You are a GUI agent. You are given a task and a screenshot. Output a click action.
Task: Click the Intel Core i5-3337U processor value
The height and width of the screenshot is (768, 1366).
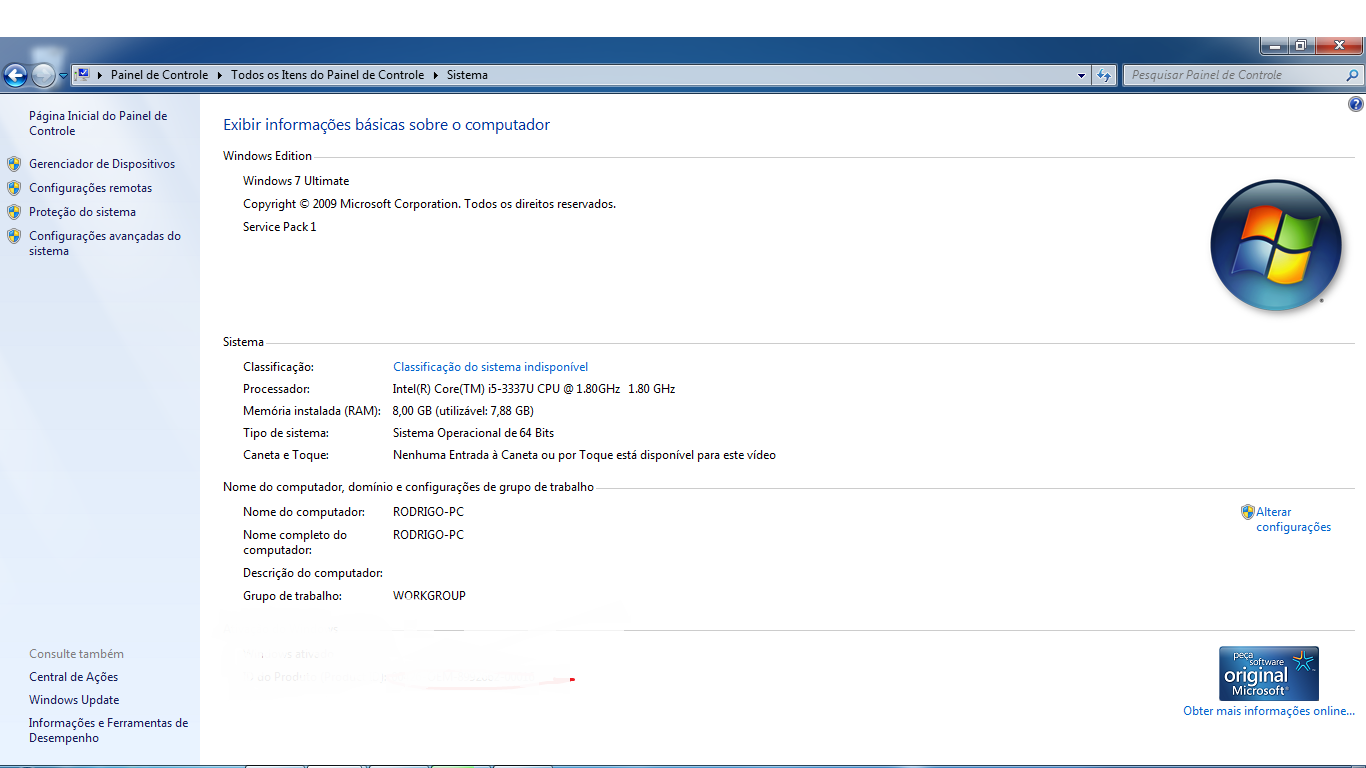click(x=534, y=389)
